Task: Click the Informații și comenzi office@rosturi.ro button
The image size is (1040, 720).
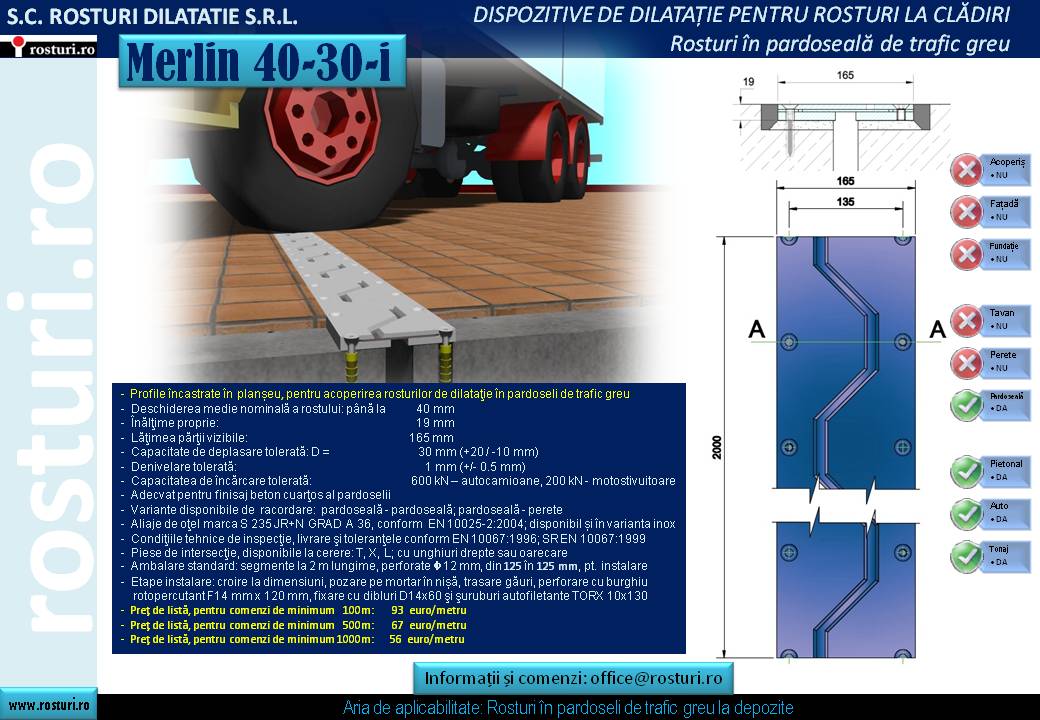Action: [x=573, y=678]
